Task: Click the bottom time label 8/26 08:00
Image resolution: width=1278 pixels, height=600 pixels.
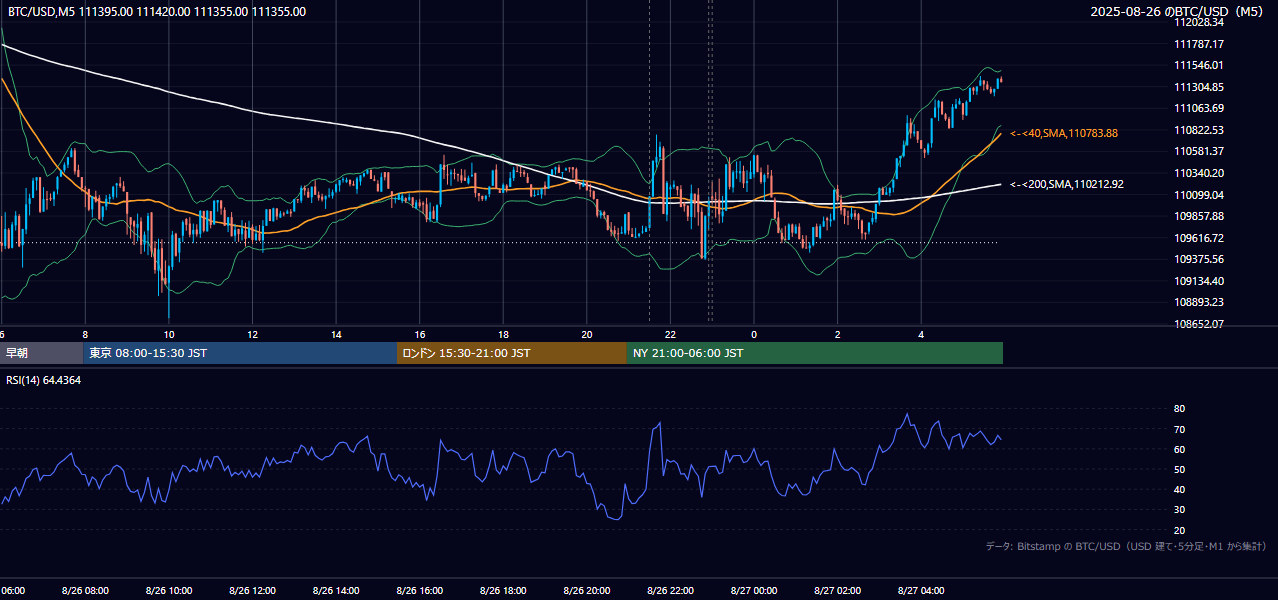Action: pos(85,591)
